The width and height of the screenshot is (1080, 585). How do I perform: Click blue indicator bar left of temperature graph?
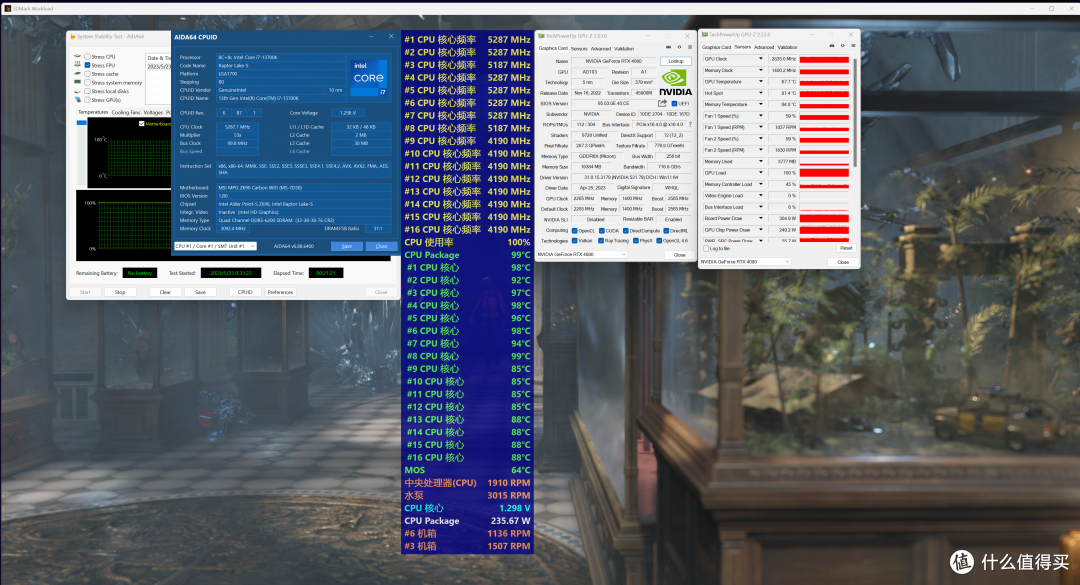[x=81, y=123]
